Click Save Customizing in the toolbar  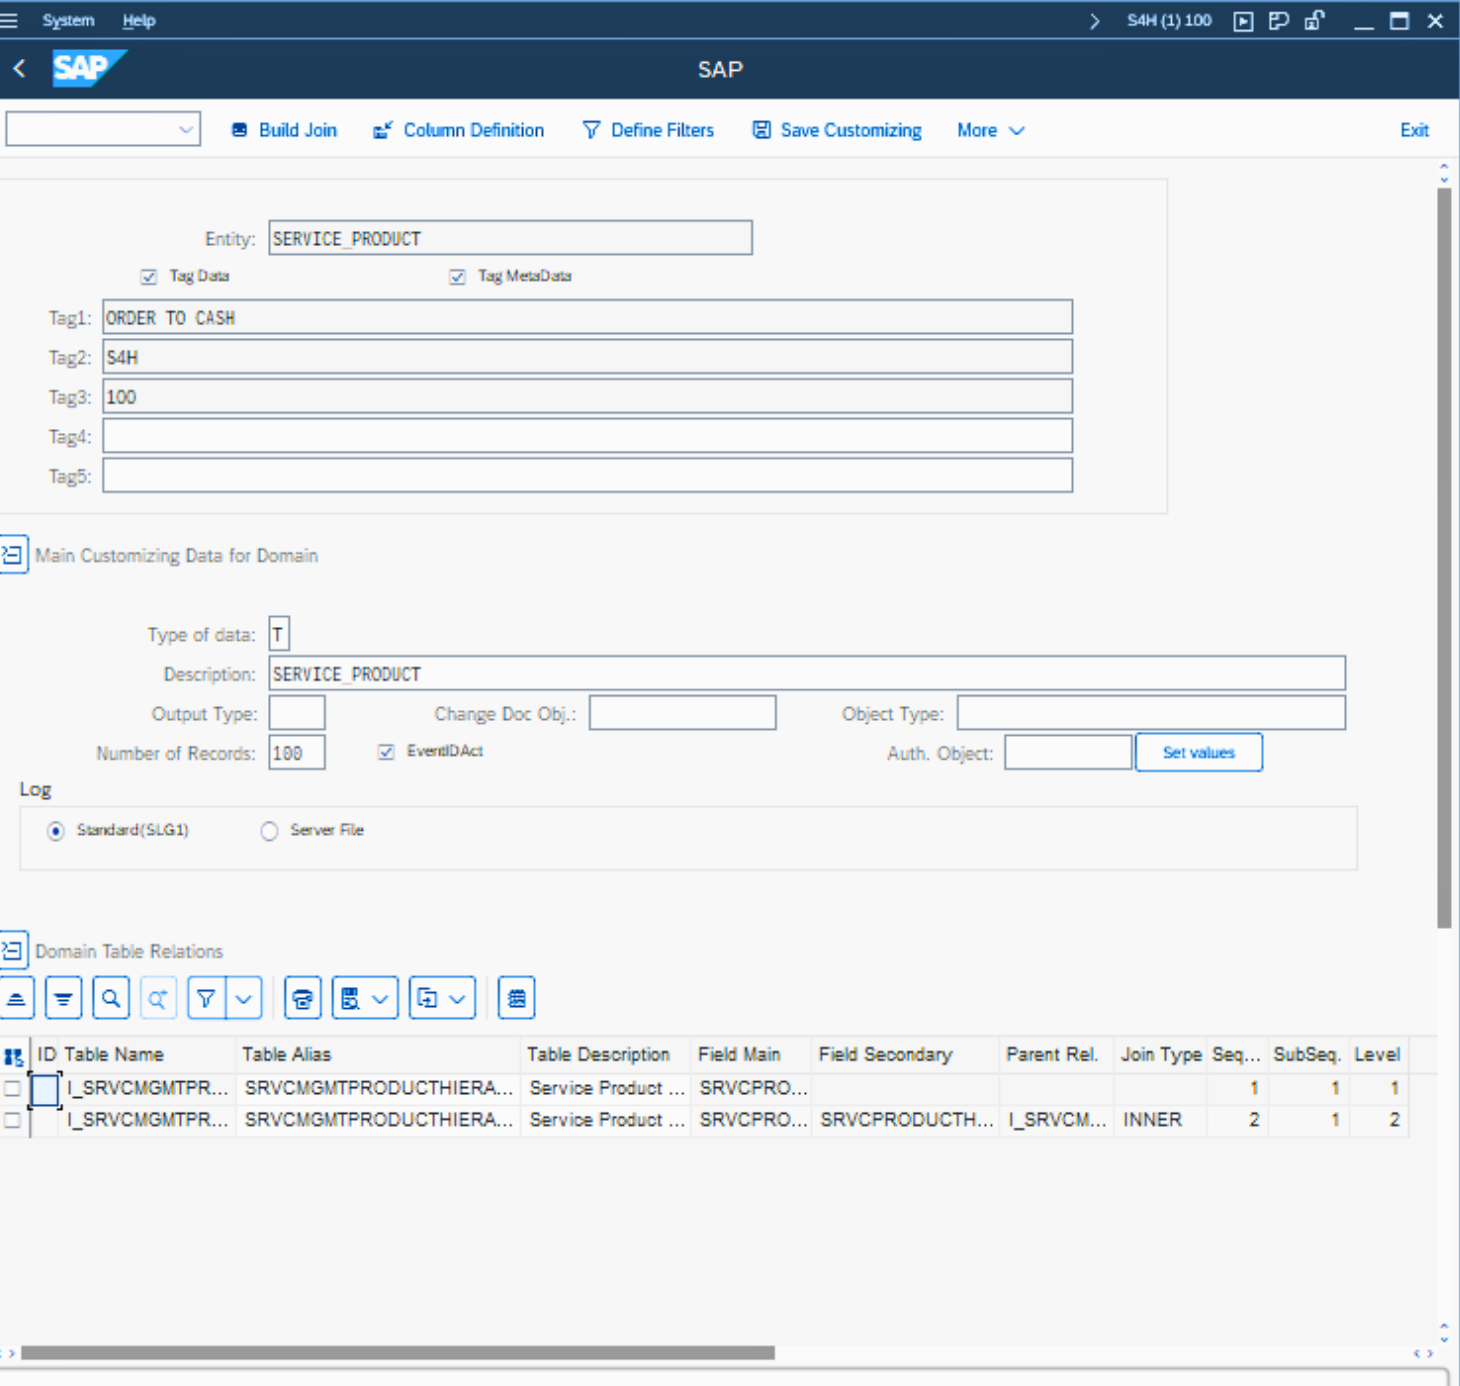(837, 131)
